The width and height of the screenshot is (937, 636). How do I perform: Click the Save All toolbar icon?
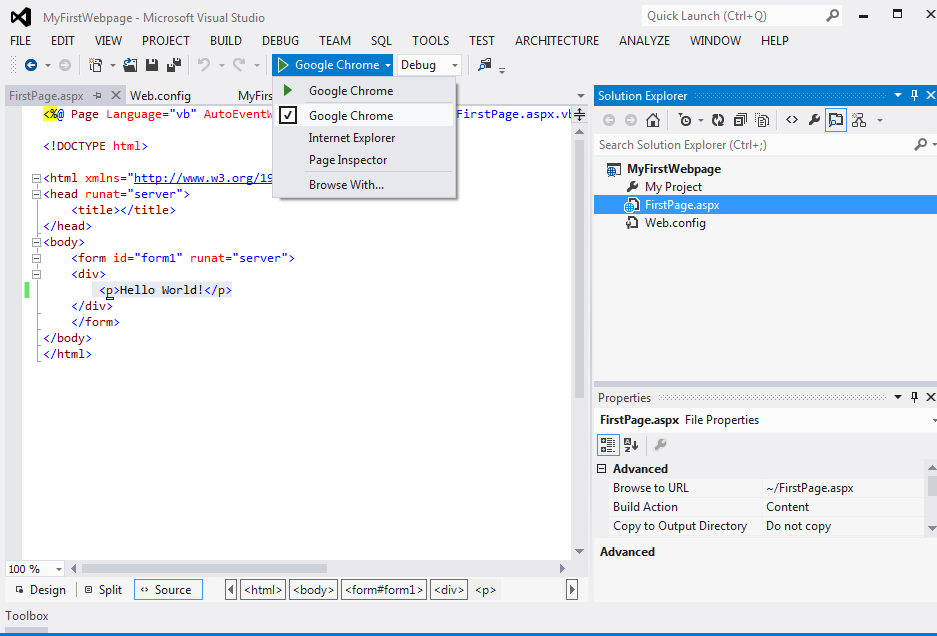point(174,65)
